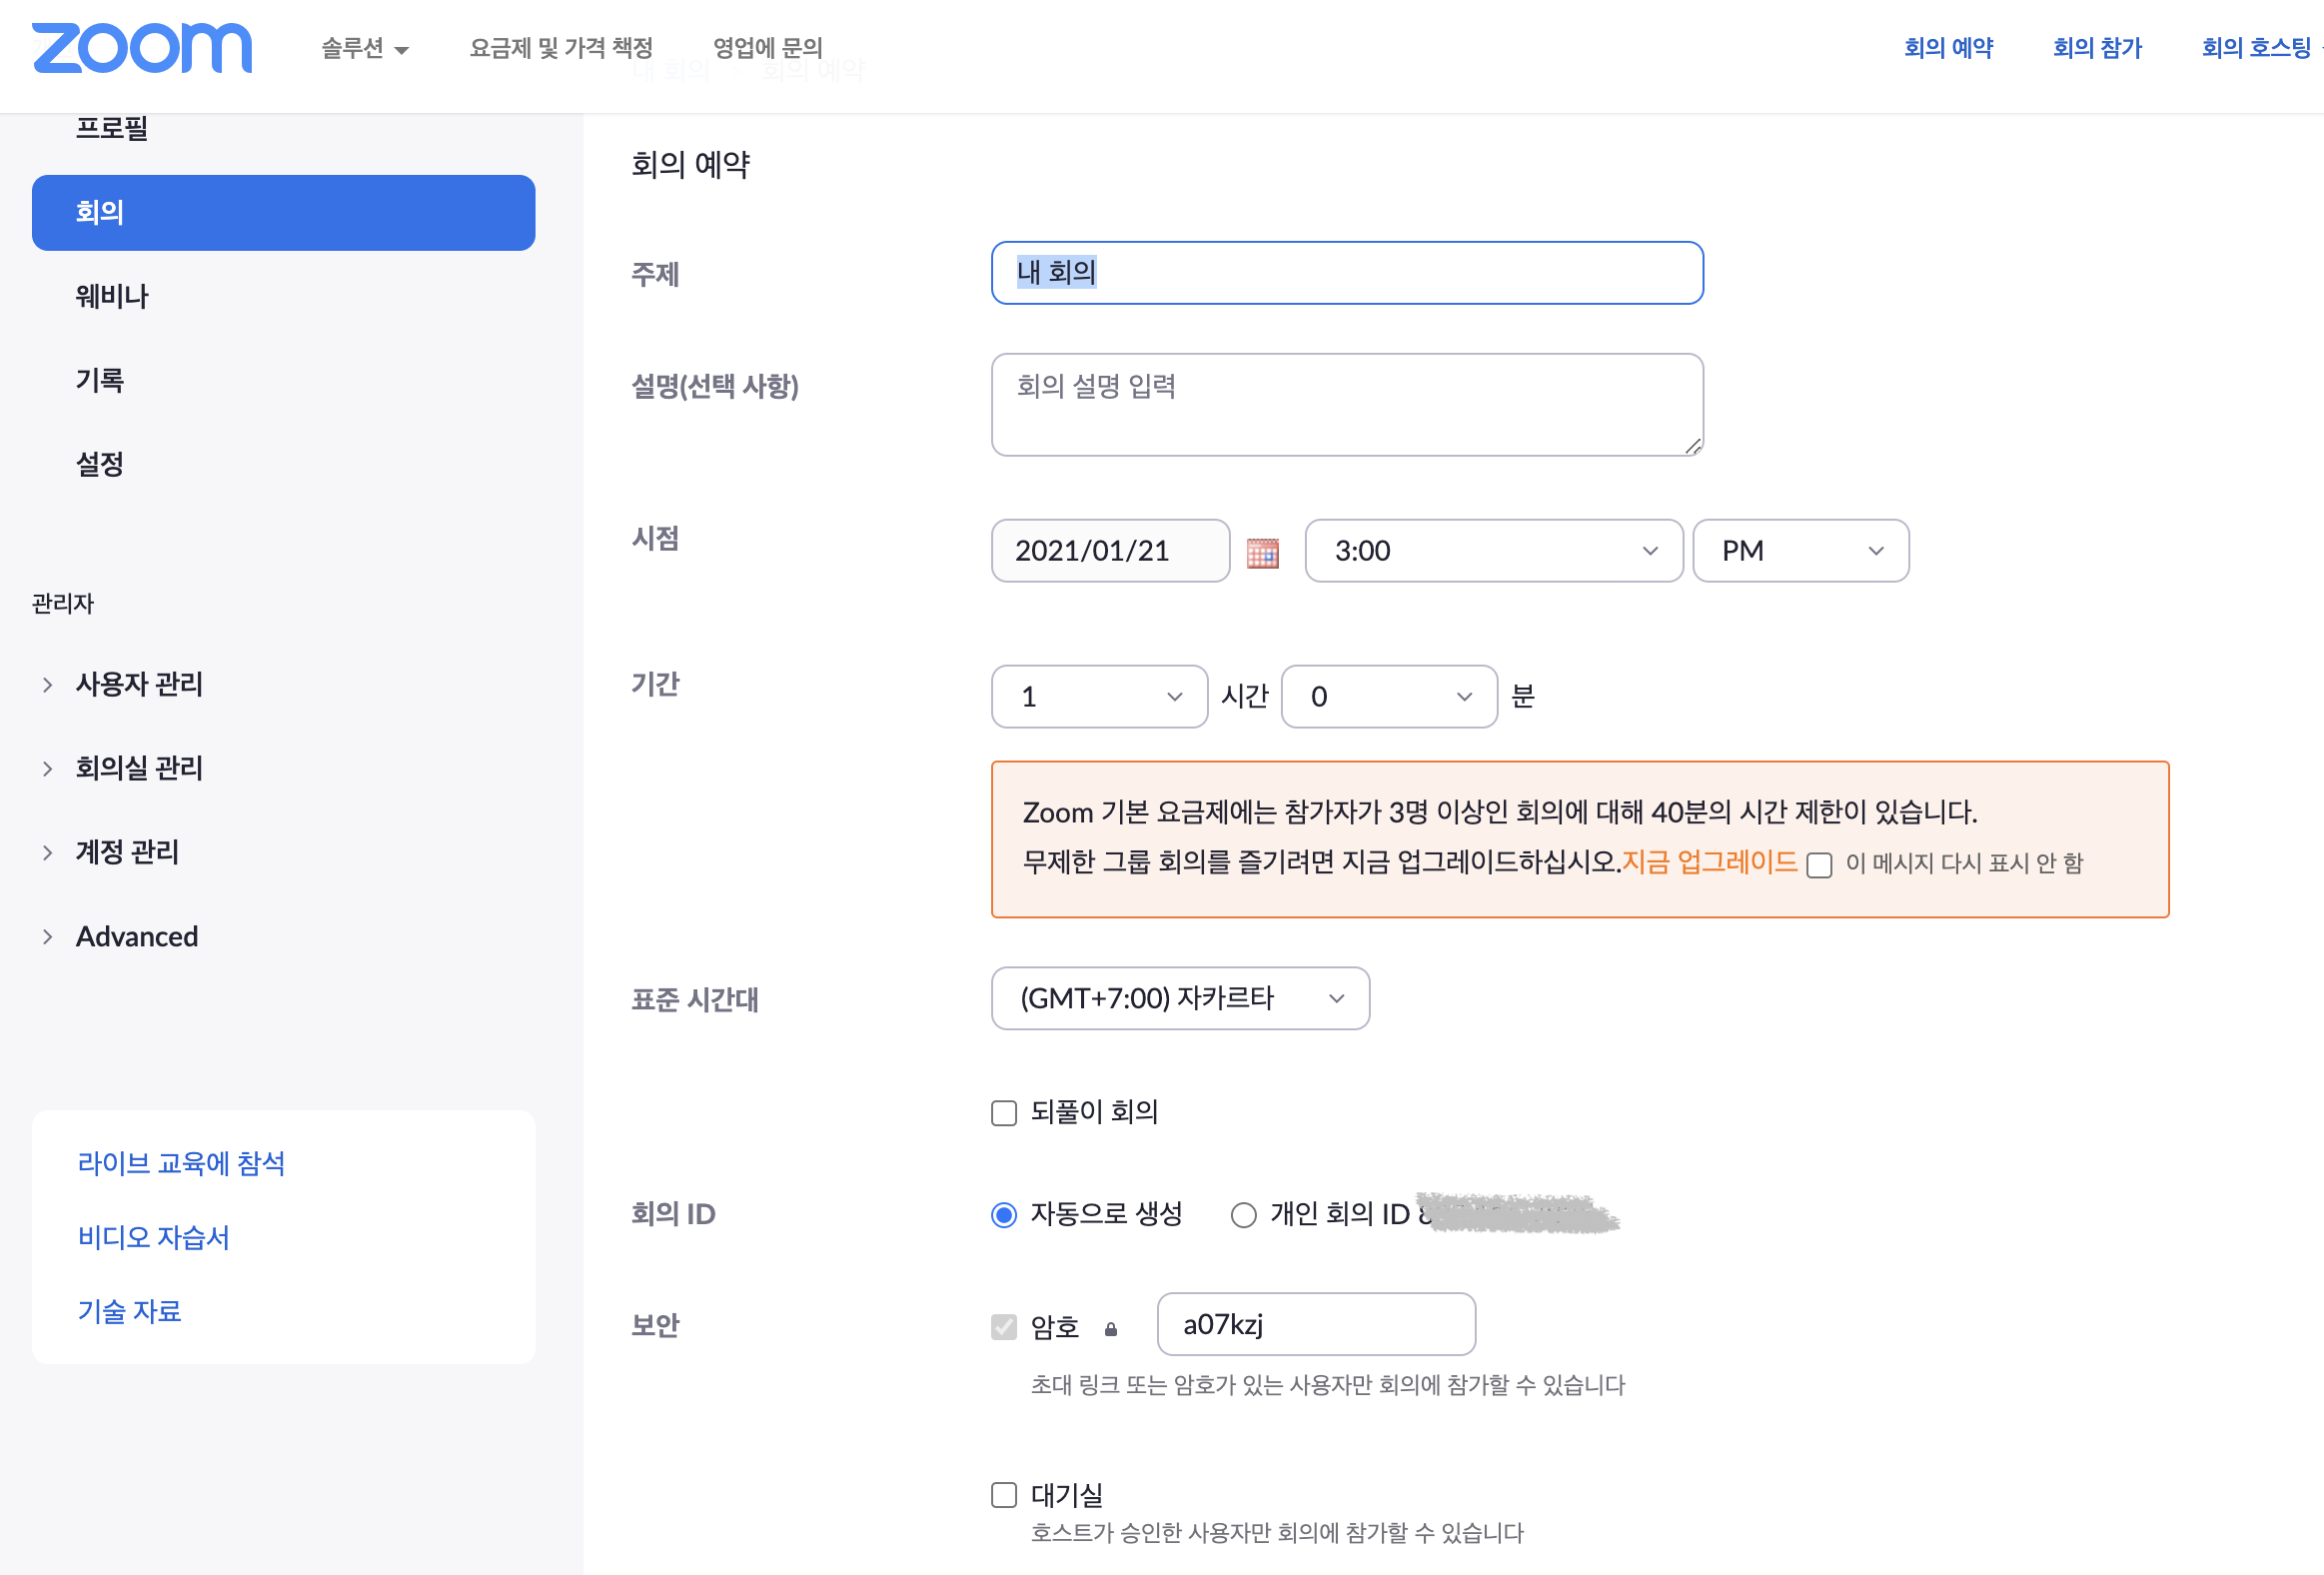Click 회의 호스팅 link in header
This screenshot has width=2324, height=1575.
2257,48
